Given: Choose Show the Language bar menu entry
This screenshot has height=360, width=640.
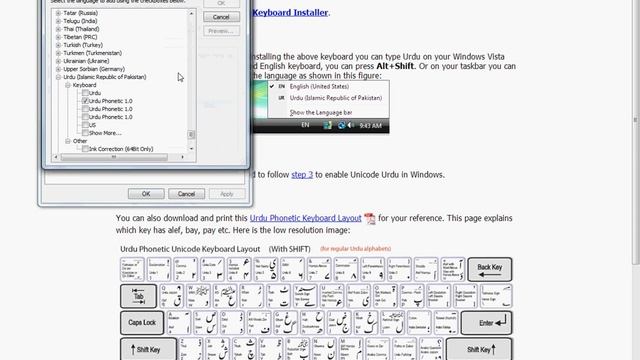Looking at the screenshot, I should pos(321,113).
